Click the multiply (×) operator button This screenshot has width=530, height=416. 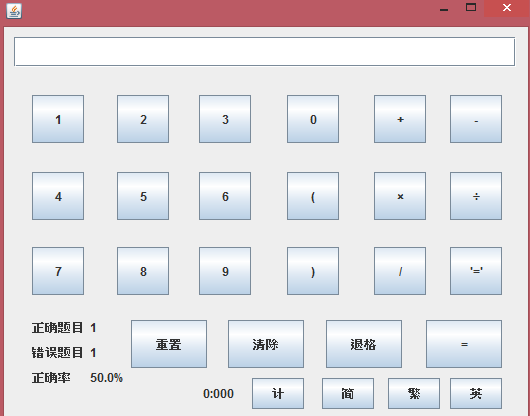pyautogui.click(x=400, y=196)
